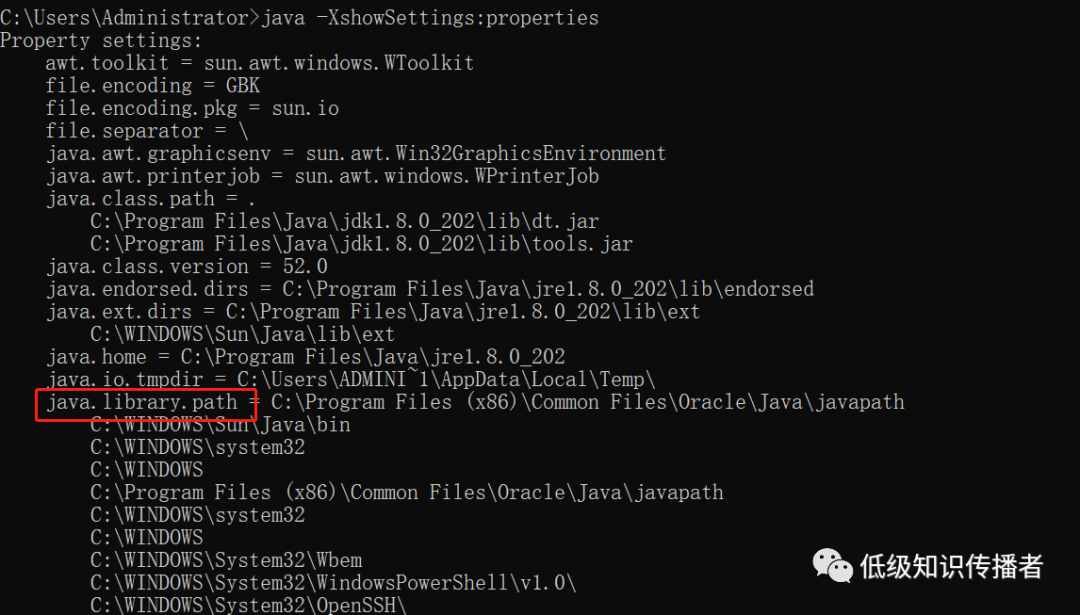Click the java.io.tmpdir property line
Screen dimensions: 1080x615
pos(351,379)
